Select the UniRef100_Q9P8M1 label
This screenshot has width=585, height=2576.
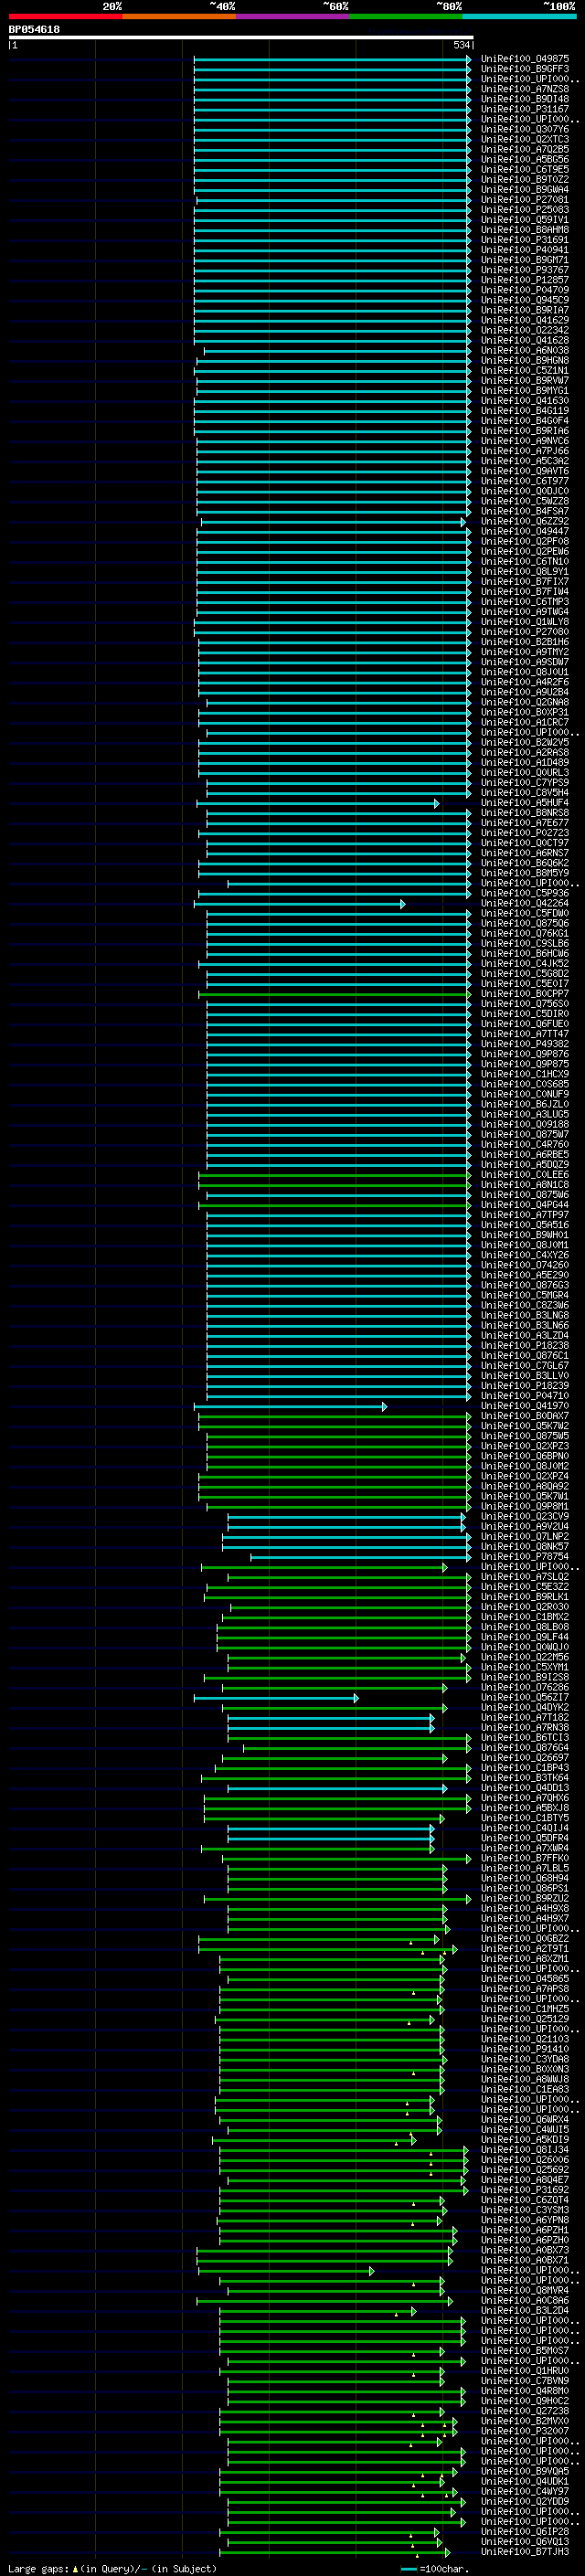coord(525,1506)
